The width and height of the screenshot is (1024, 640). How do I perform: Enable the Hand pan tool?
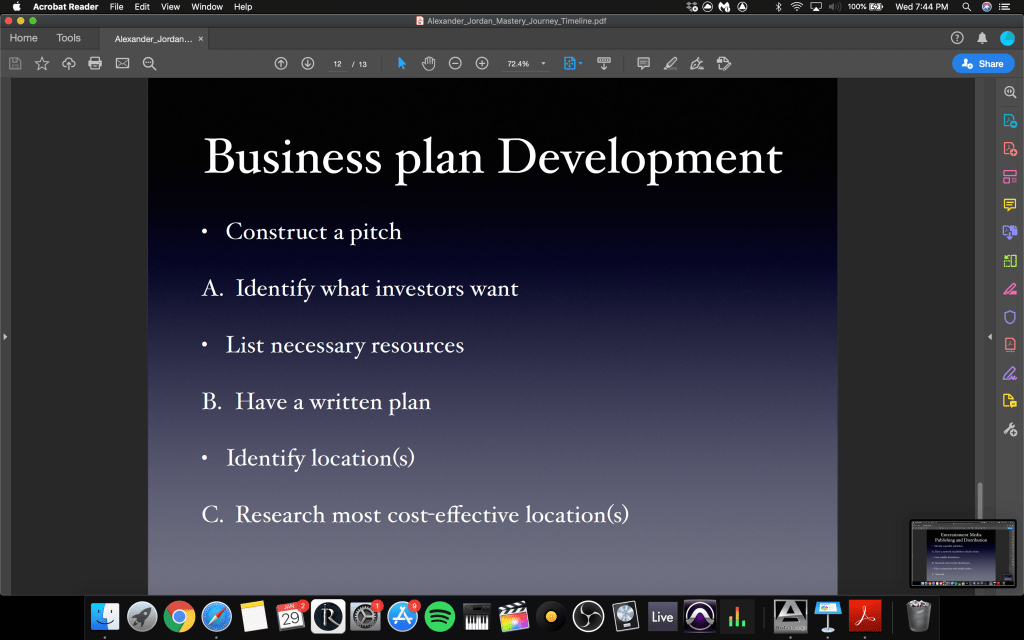(x=428, y=63)
